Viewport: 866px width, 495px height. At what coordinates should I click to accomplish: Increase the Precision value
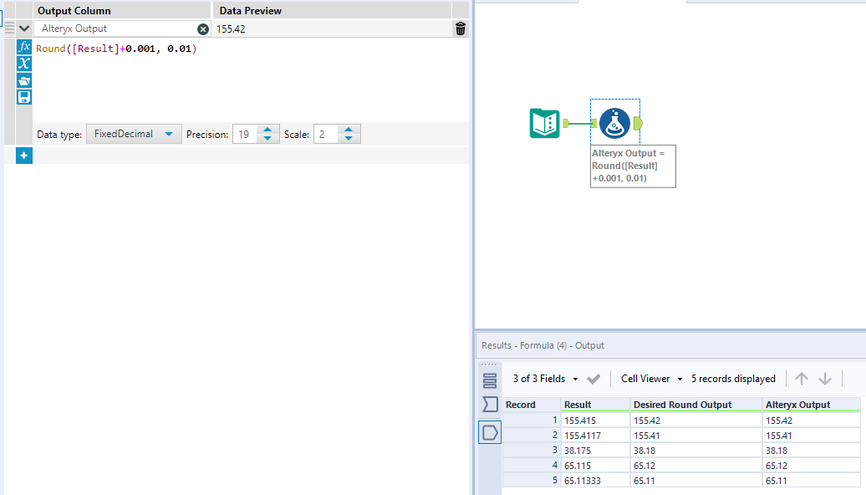coord(267,129)
